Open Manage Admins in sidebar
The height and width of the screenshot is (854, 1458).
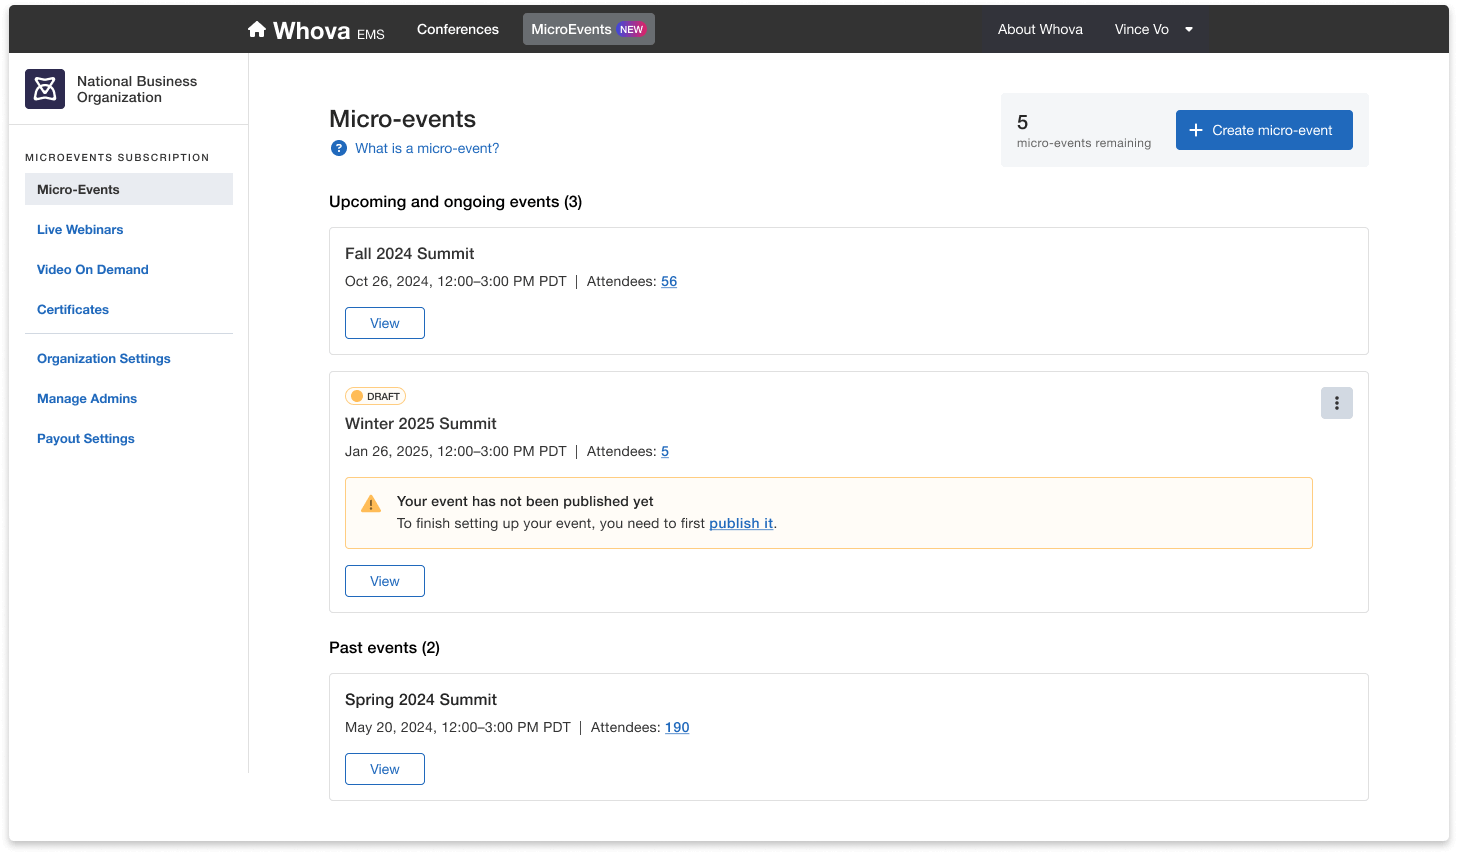point(87,398)
